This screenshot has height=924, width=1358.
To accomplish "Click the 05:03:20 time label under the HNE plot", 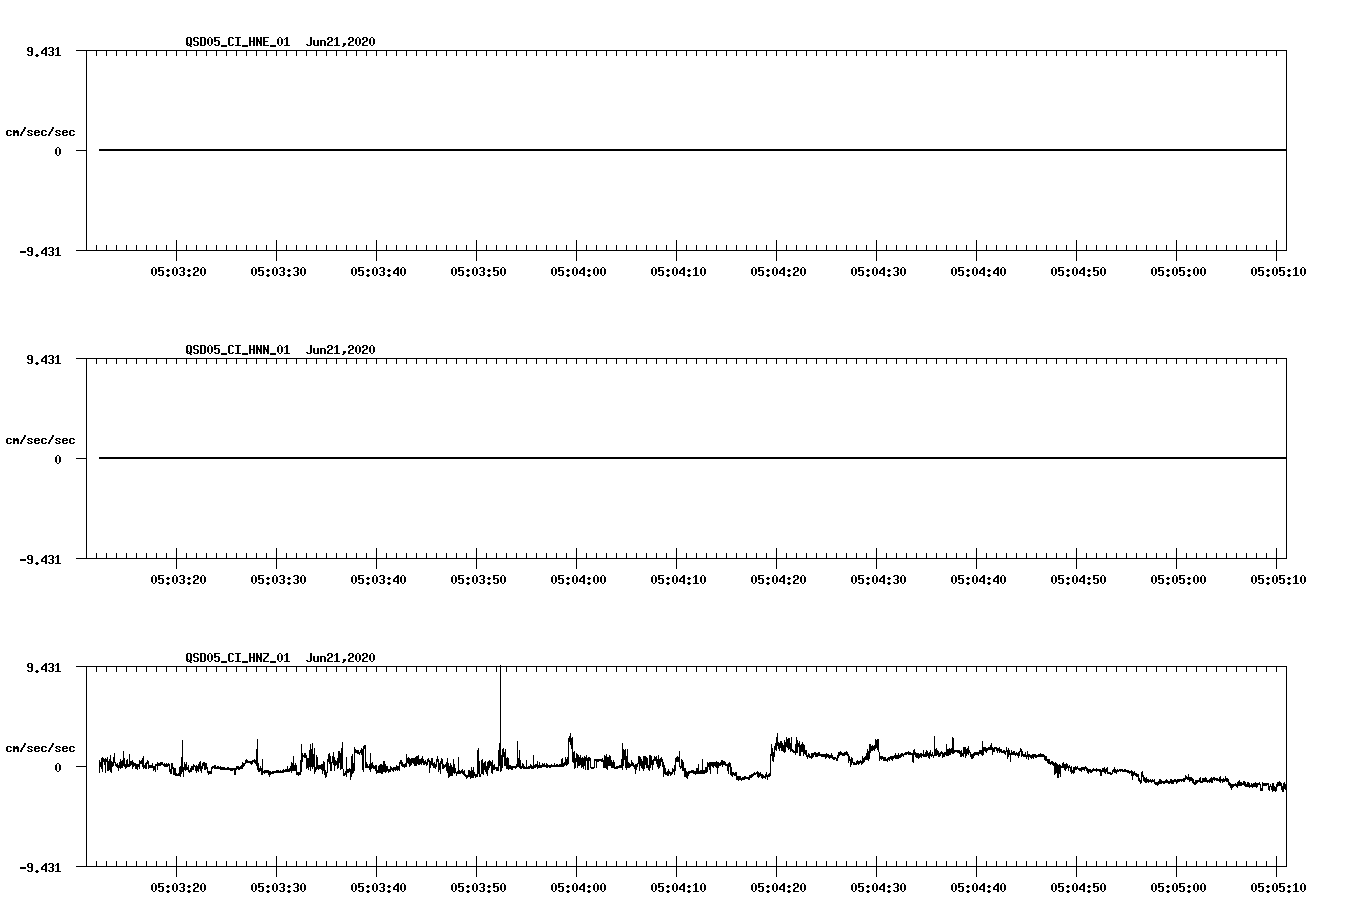I will [x=178, y=272].
